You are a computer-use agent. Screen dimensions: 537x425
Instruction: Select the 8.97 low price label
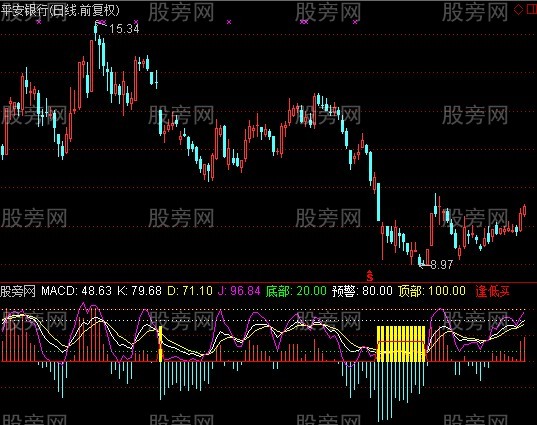pos(441,264)
